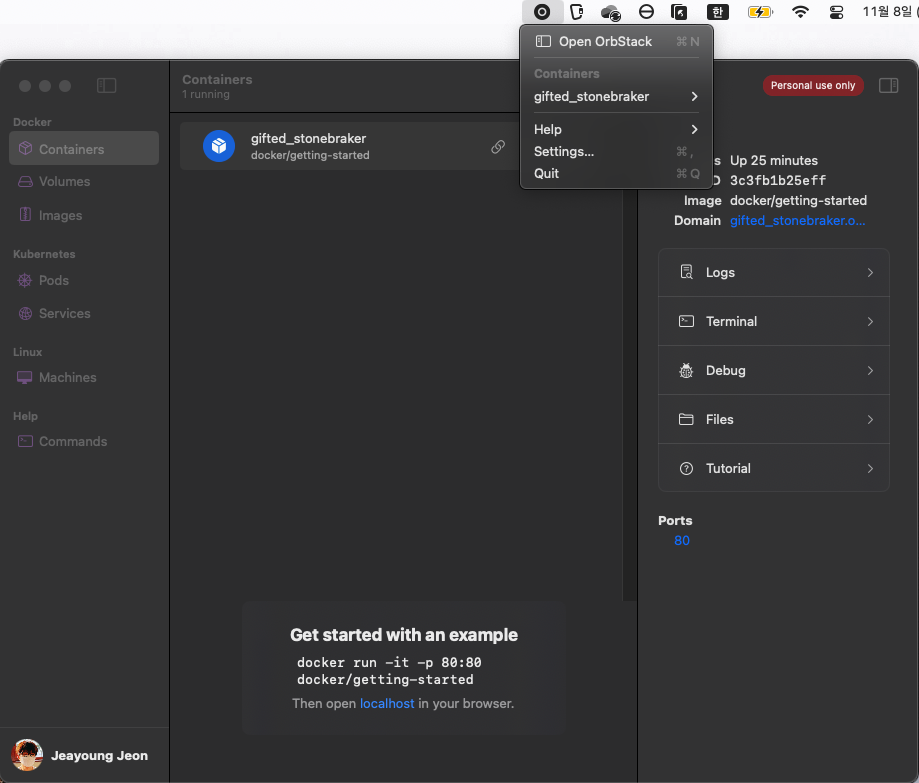Viewport: 919px width, 783px height.
Task: Open Containers in the sidebar
Action: tap(84, 149)
